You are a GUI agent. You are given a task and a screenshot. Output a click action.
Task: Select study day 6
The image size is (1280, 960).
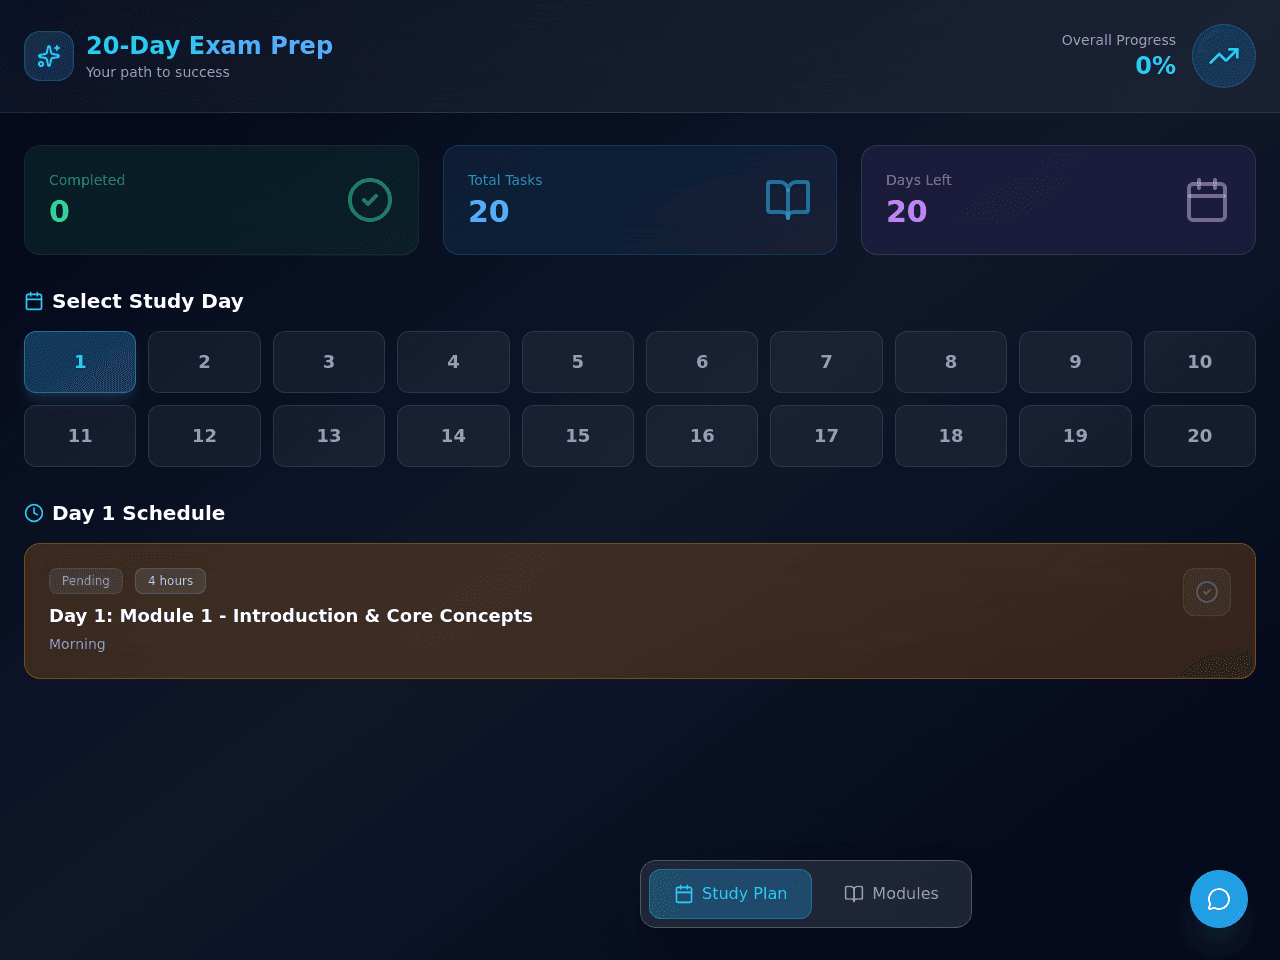[x=702, y=362]
